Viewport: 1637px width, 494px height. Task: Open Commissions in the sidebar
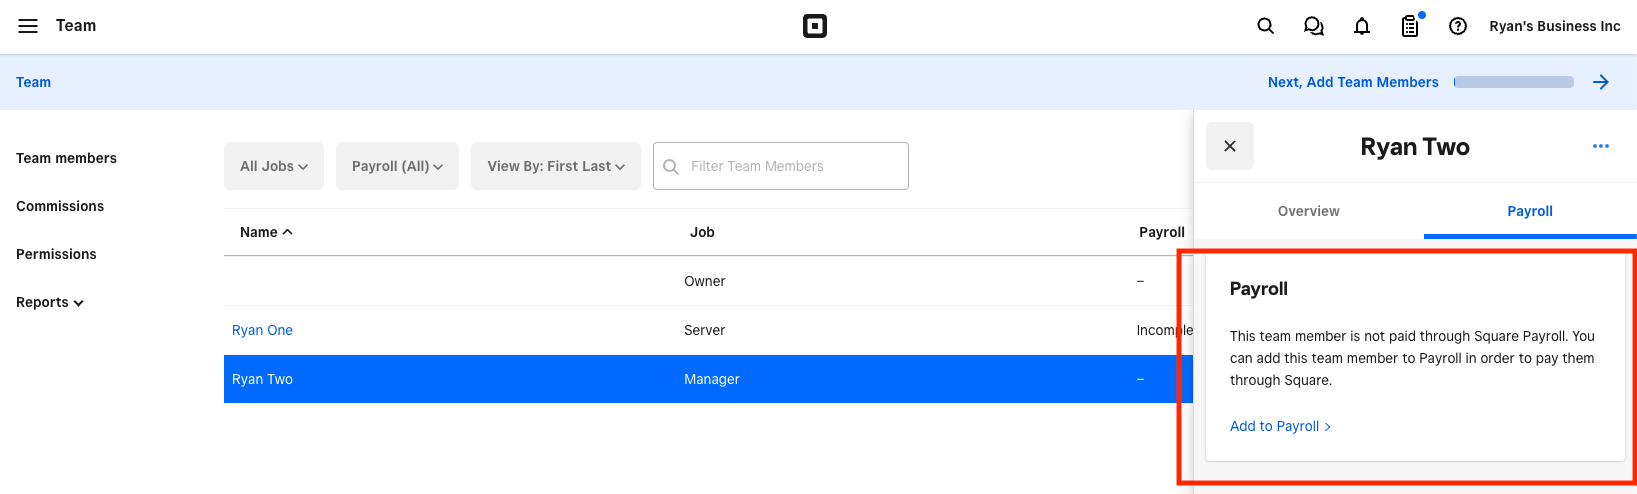[60, 206]
